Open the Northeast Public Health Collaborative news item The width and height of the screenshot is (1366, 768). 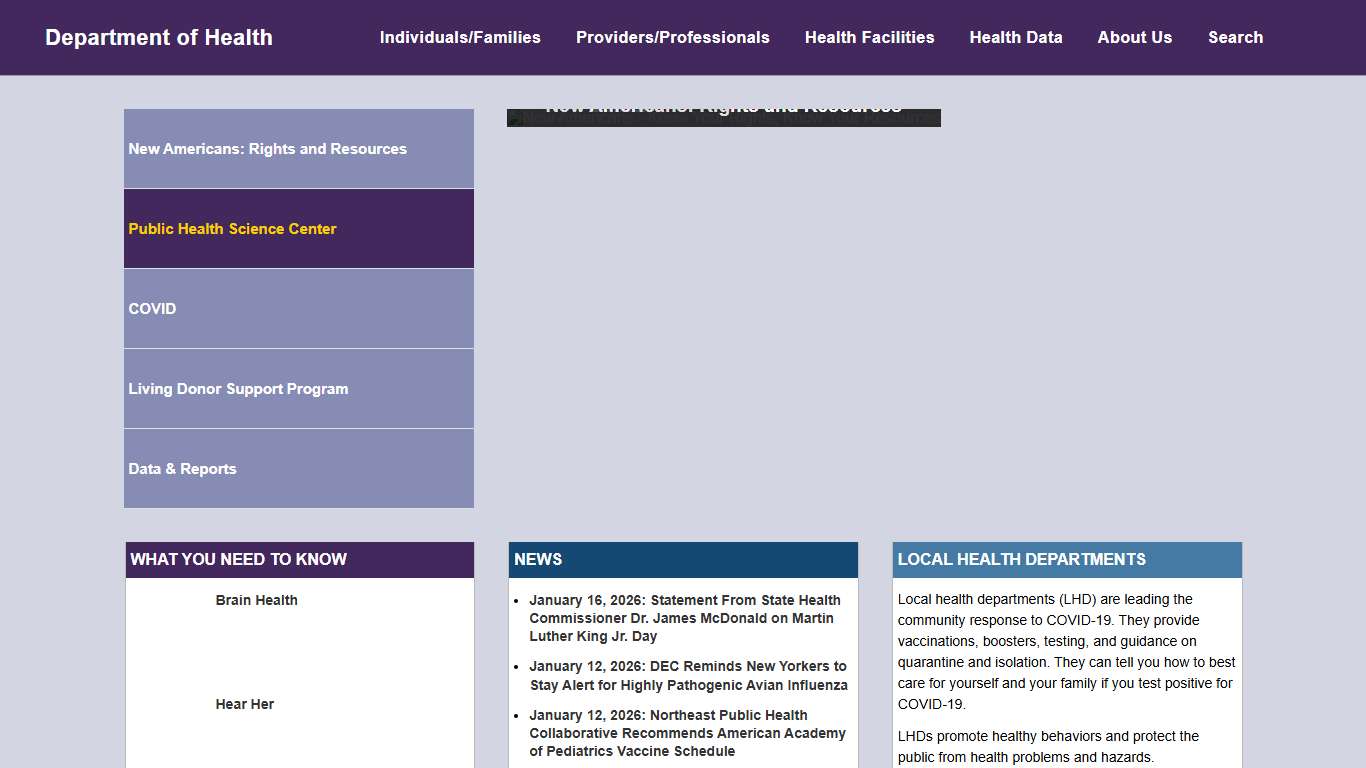click(x=687, y=733)
